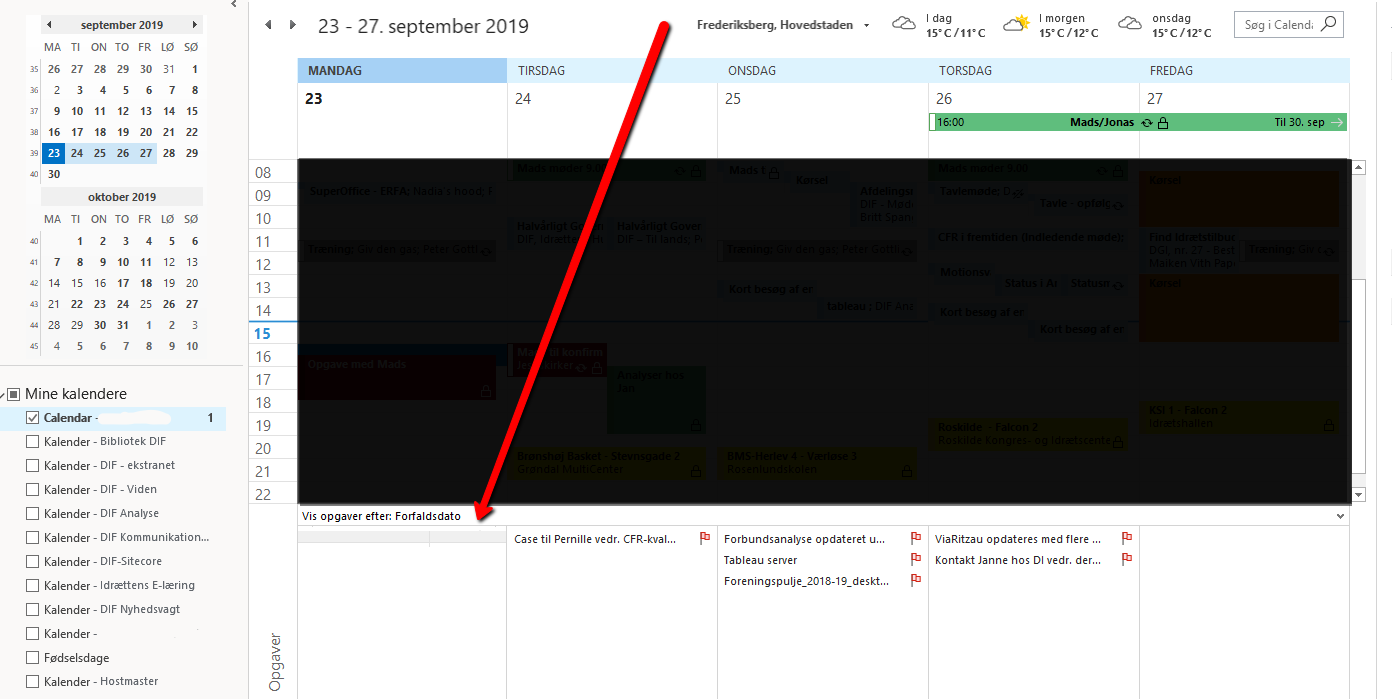Enable Kalender - DIF Analyse

pyautogui.click(x=33, y=514)
